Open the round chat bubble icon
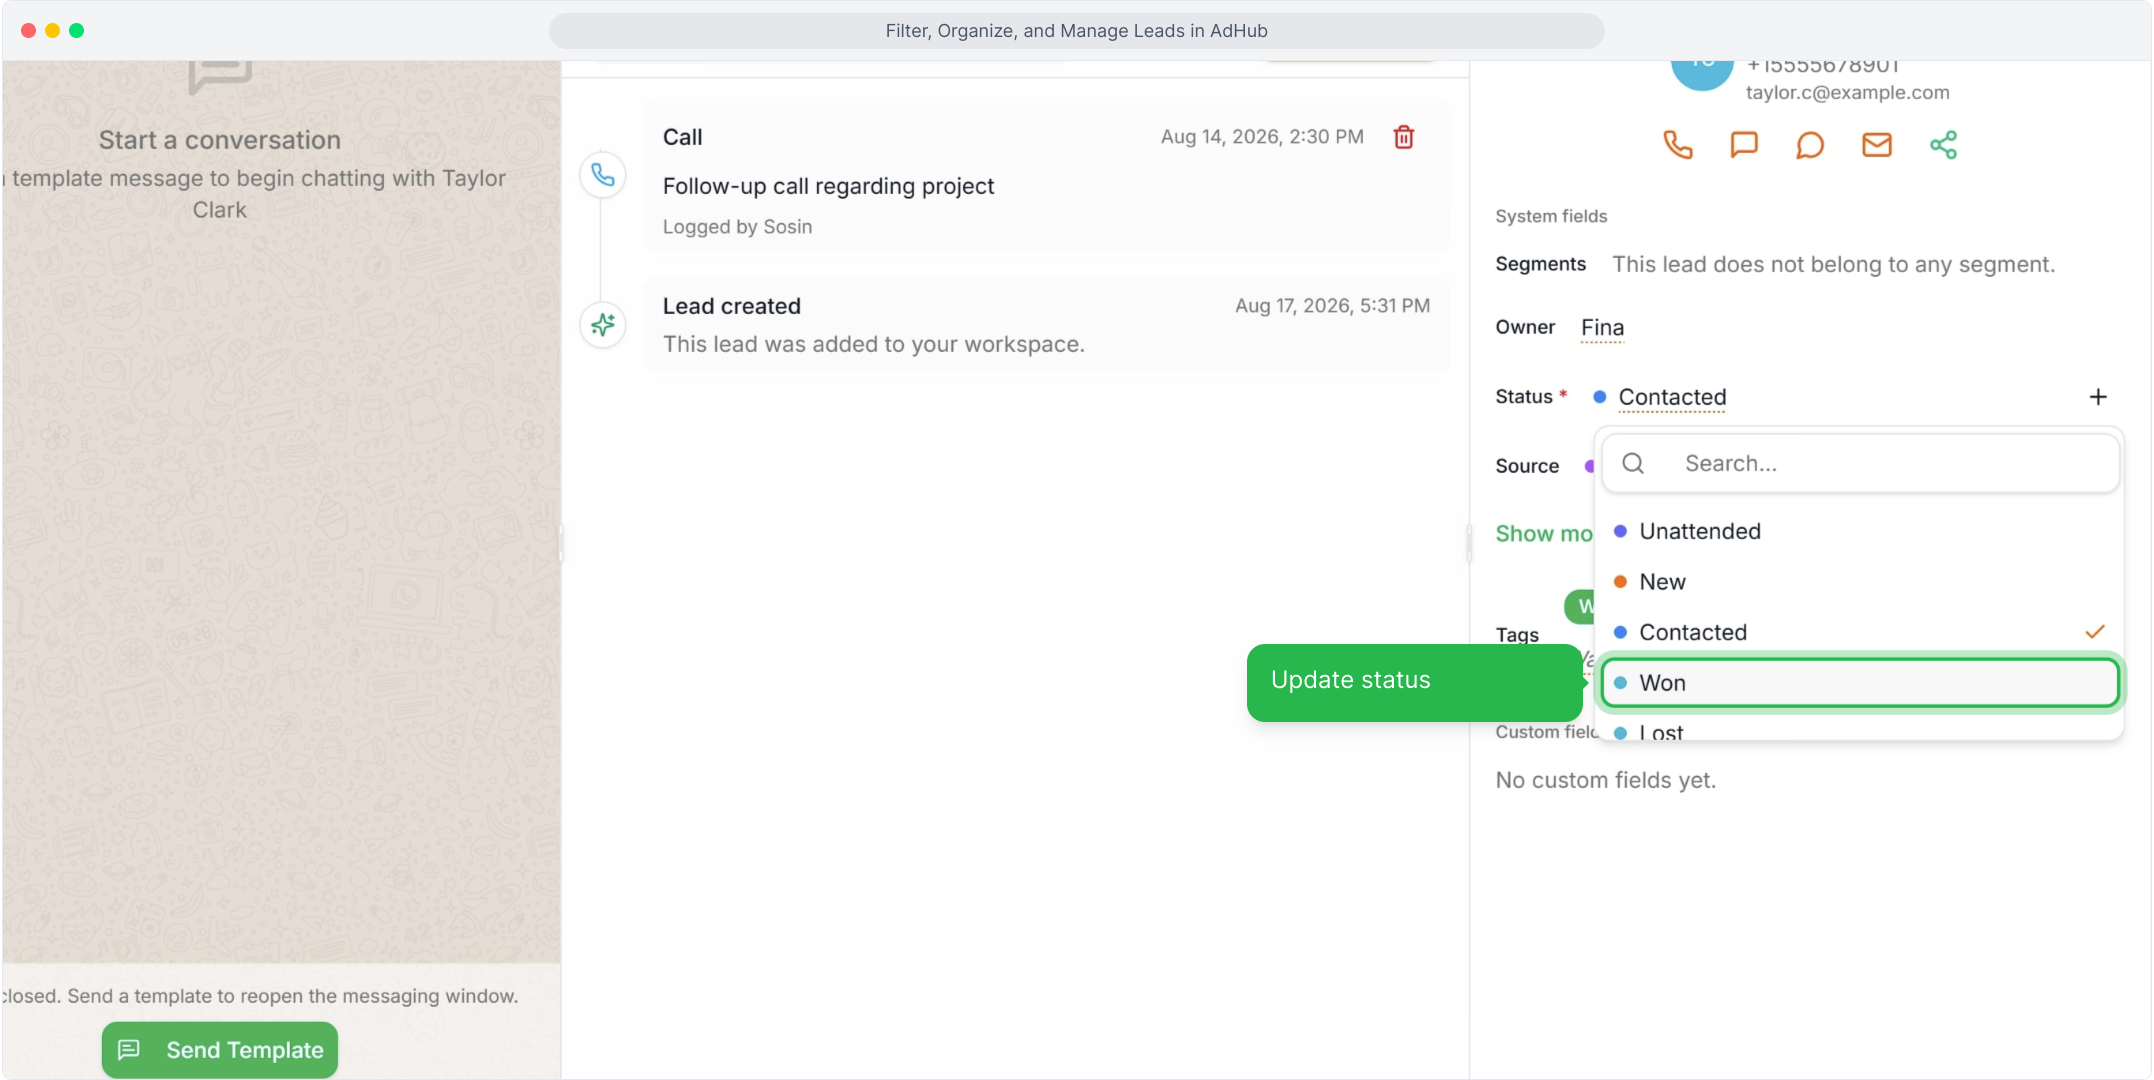Viewport: 2154px width, 1080px height. [x=1810, y=145]
